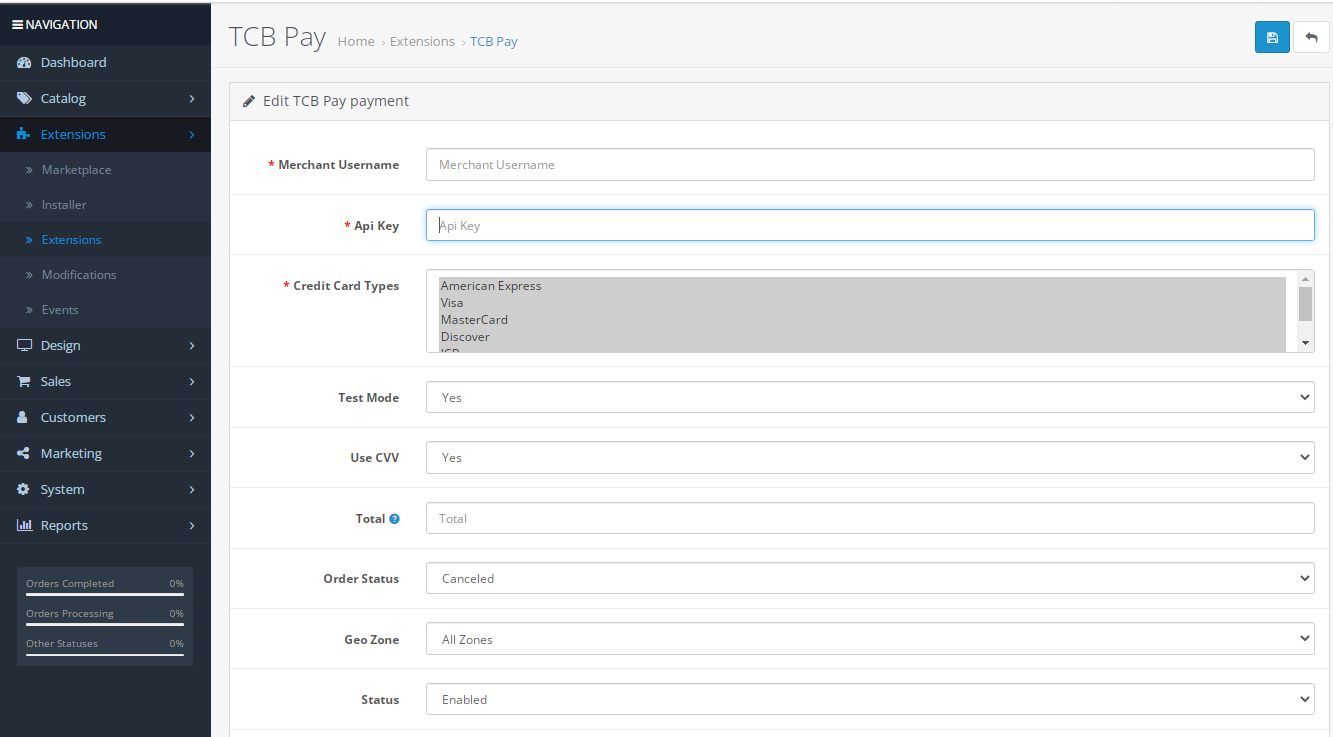1333x737 pixels.
Task: Open Marketplace submenu item
Action: pyautogui.click(x=105, y=170)
